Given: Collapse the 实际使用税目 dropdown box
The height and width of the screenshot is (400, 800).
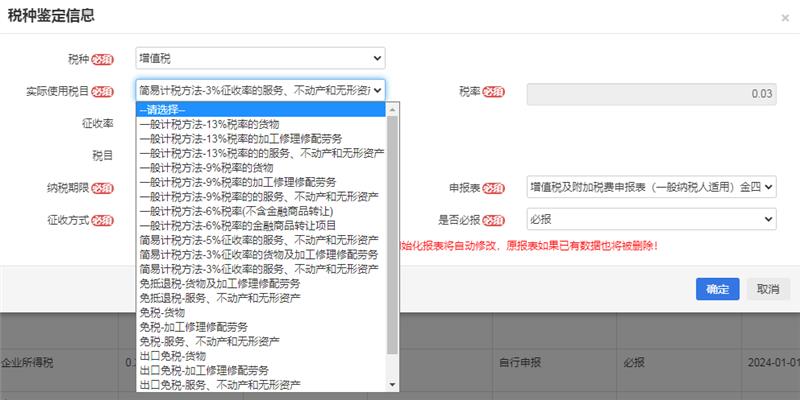Looking at the screenshot, I should [260, 91].
